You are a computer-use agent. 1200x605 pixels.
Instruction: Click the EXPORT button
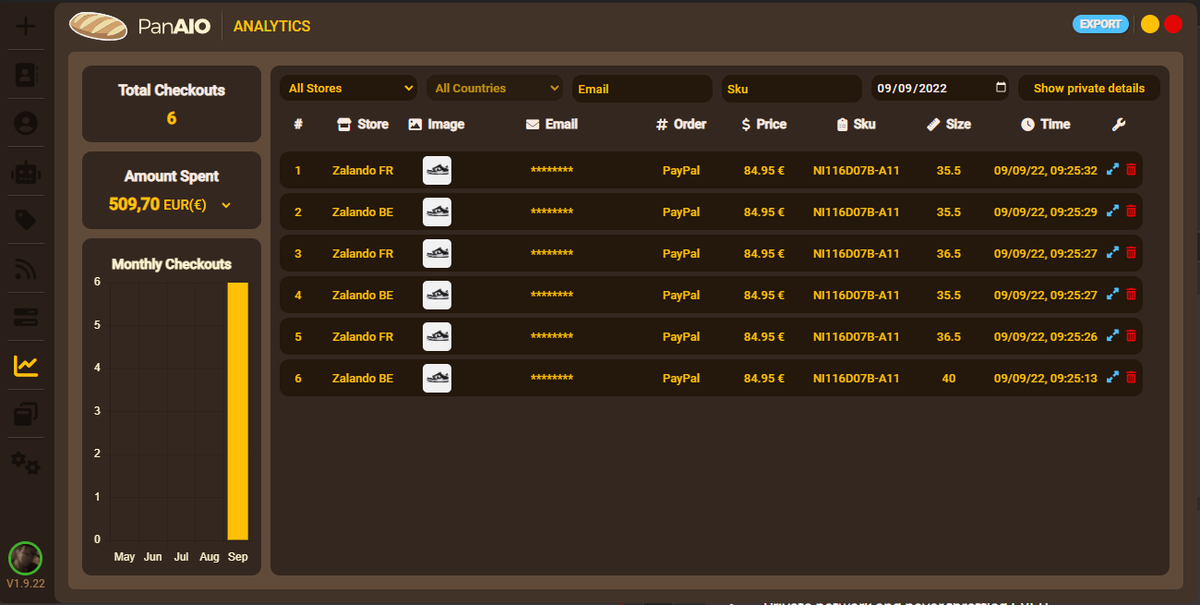point(1101,24)
